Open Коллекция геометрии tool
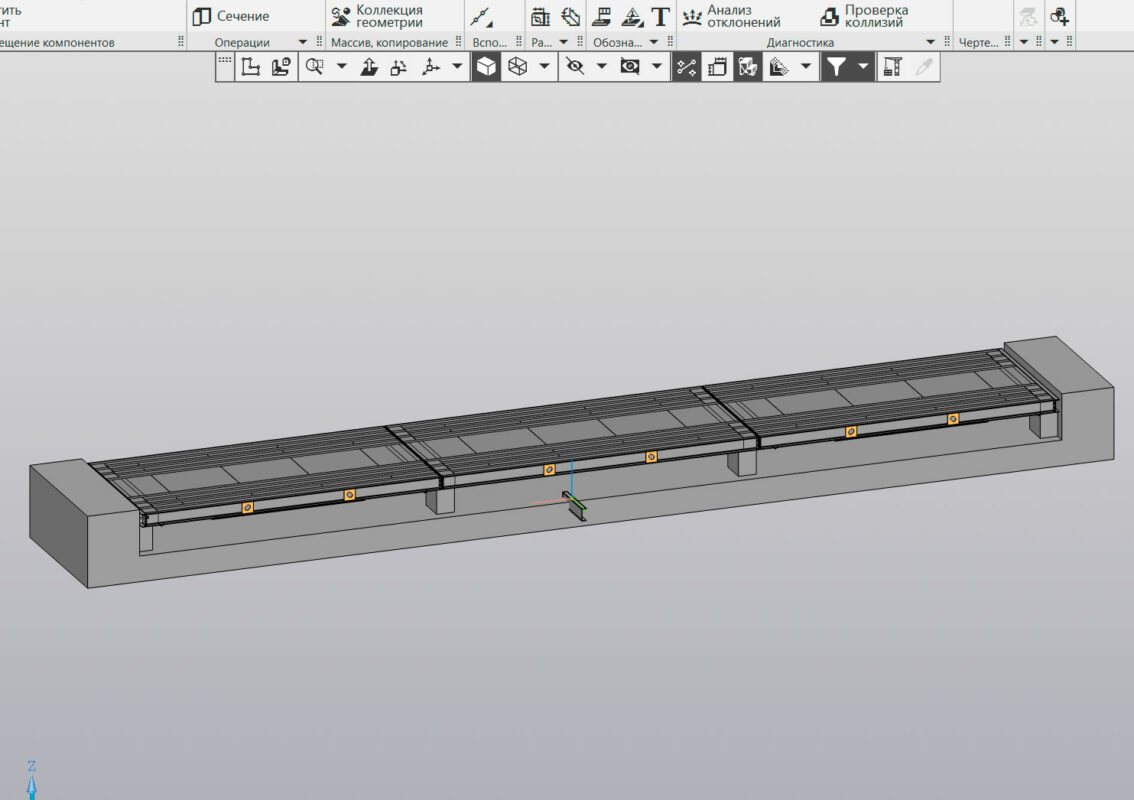Viewport: 1134px width, 800px height. 377,16
